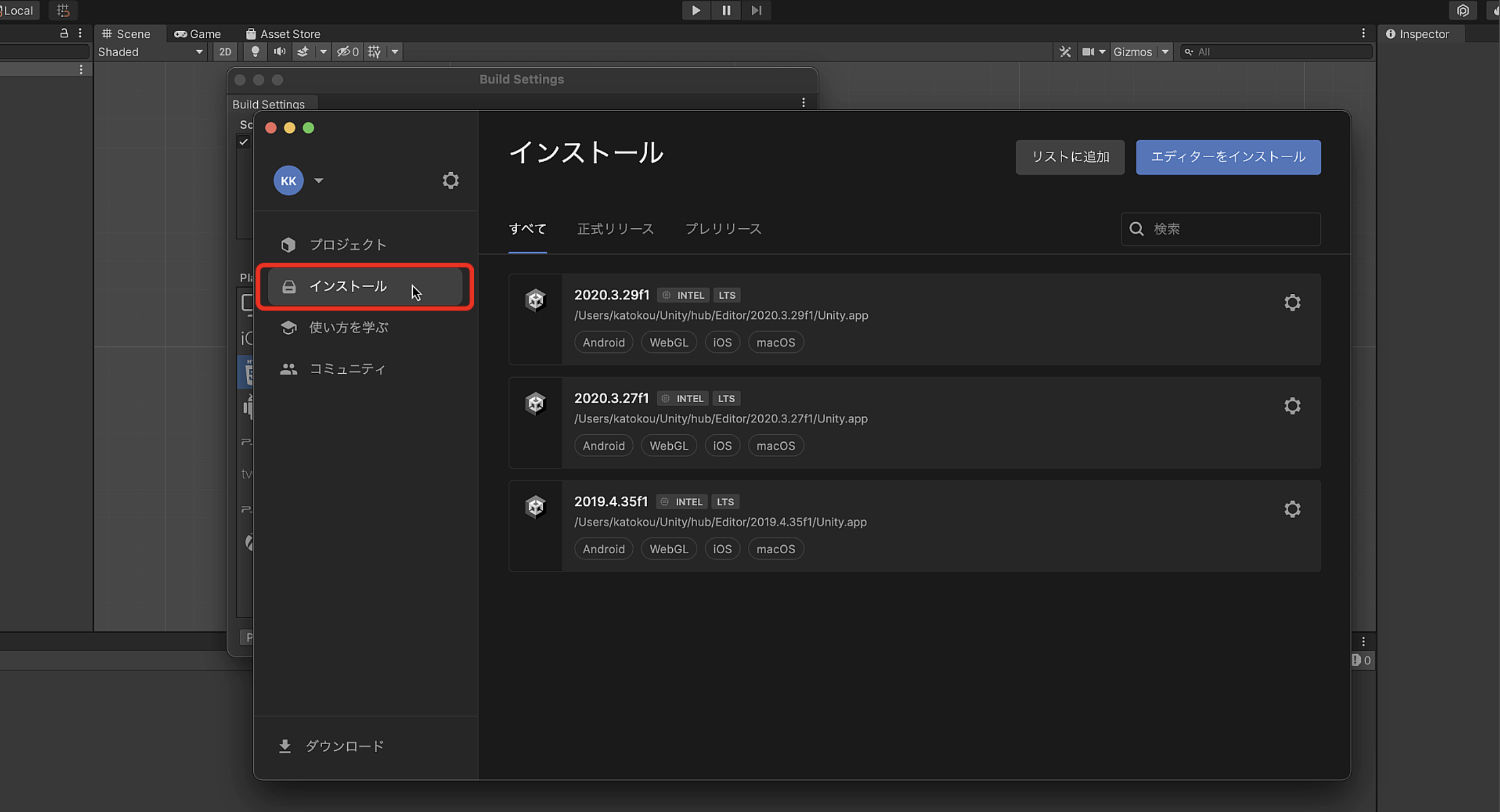Select the すべて tab
The height and width of the screenshot is (812, 1500).
point(527,229)
